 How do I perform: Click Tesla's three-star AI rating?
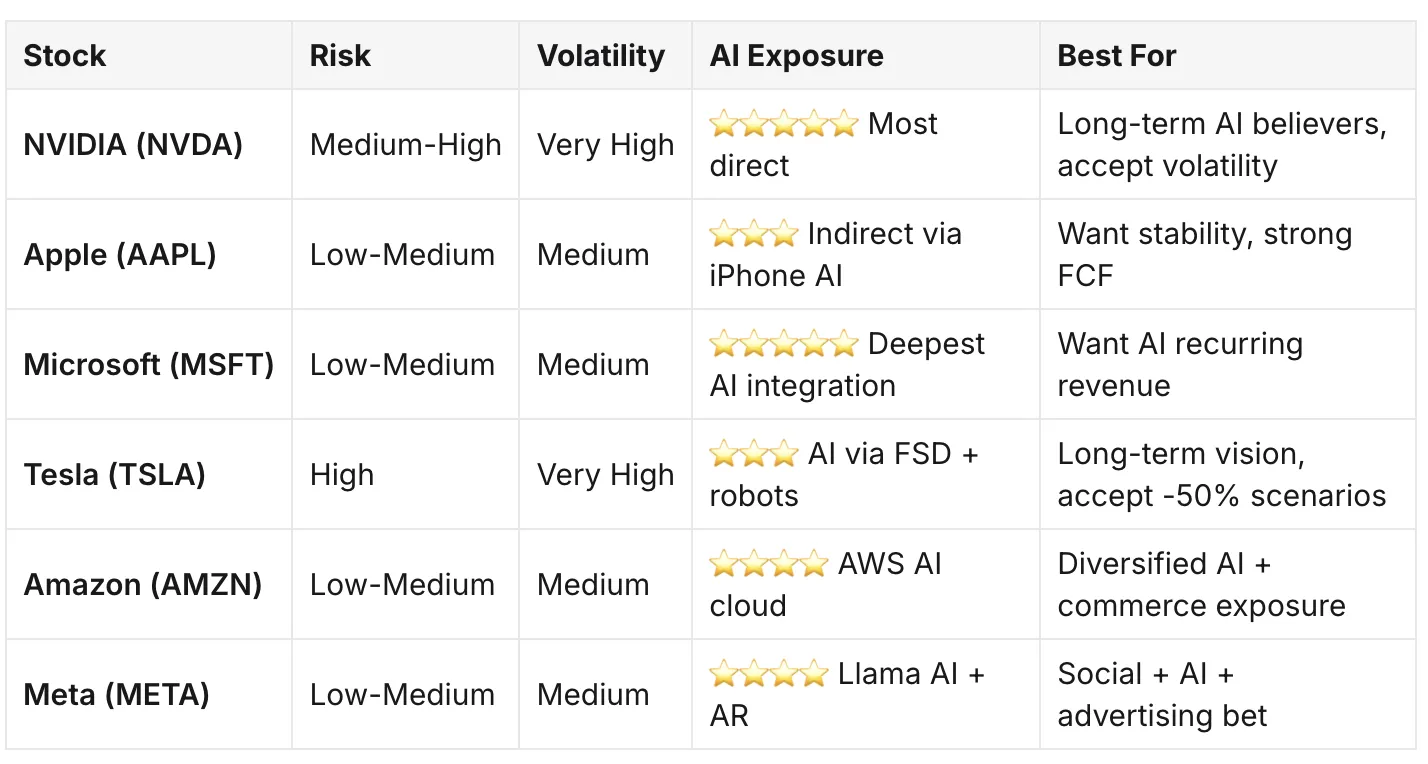[754, 454]
